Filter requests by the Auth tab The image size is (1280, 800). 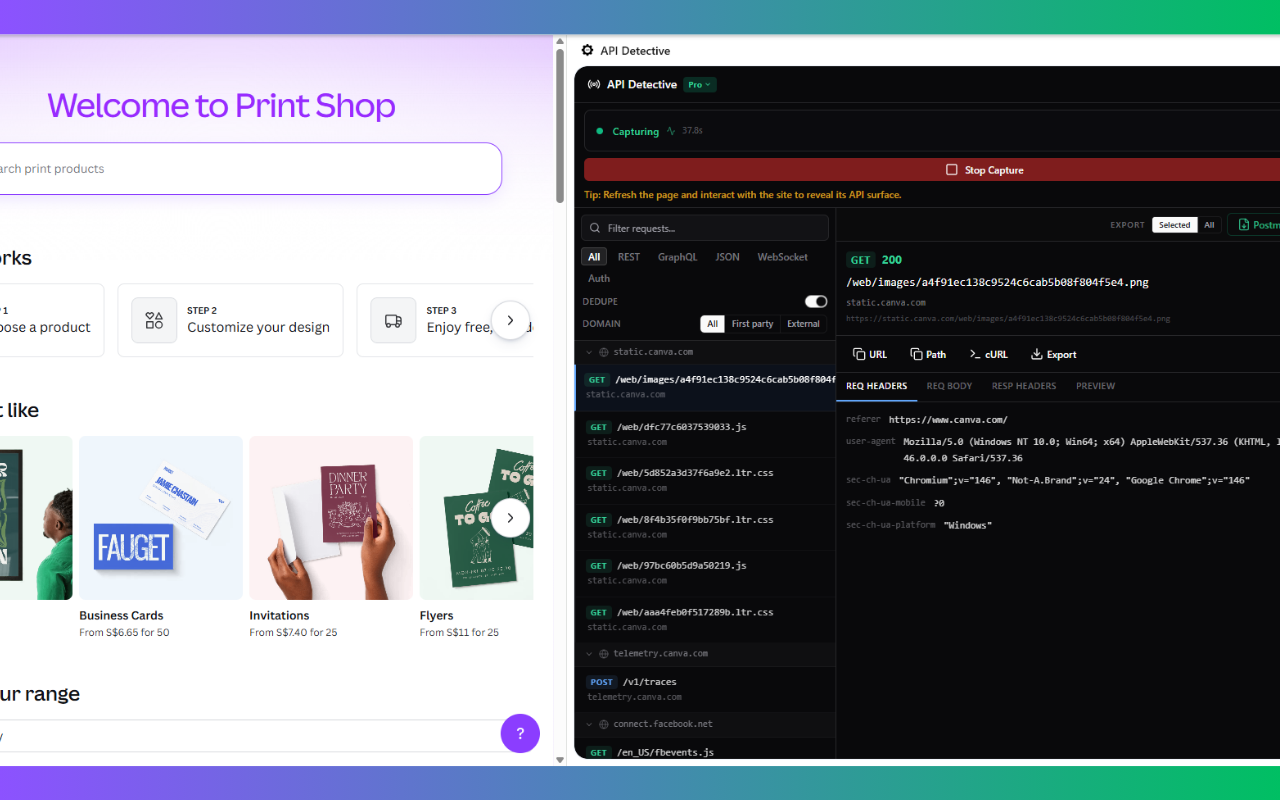pos(599,278)
